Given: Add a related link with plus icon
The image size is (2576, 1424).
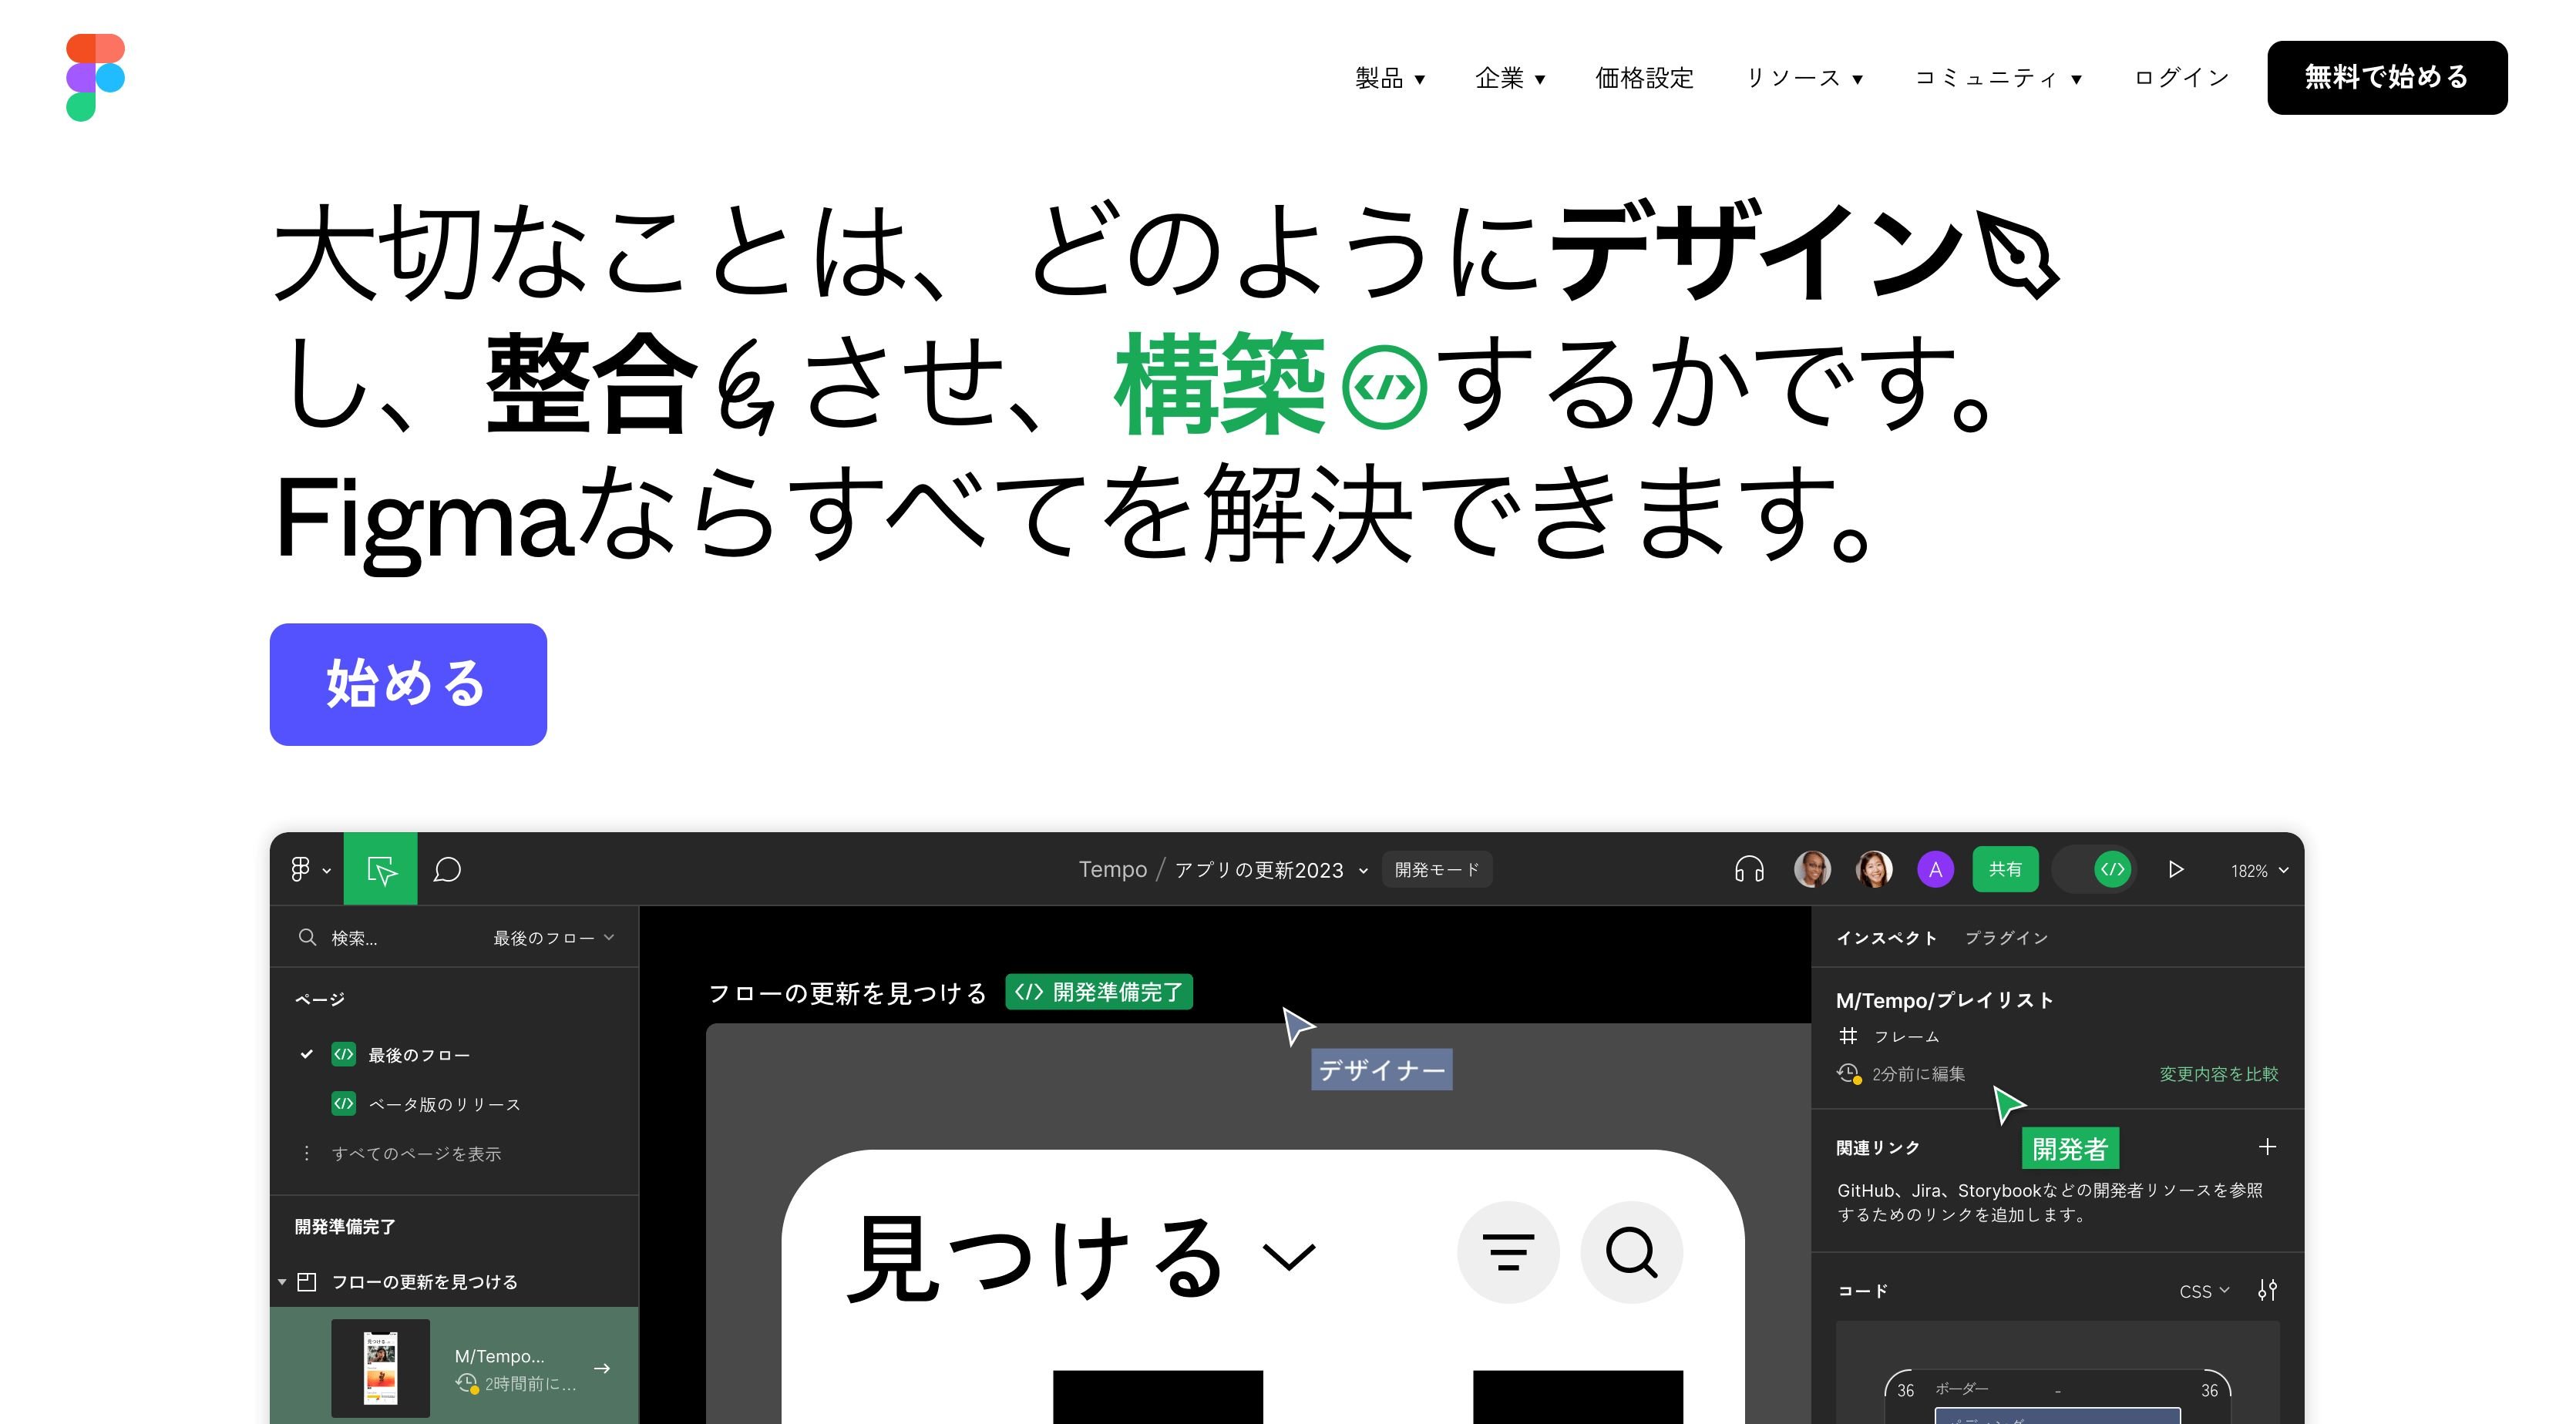Looking at the screenshot, I should coord(2267,1146).
